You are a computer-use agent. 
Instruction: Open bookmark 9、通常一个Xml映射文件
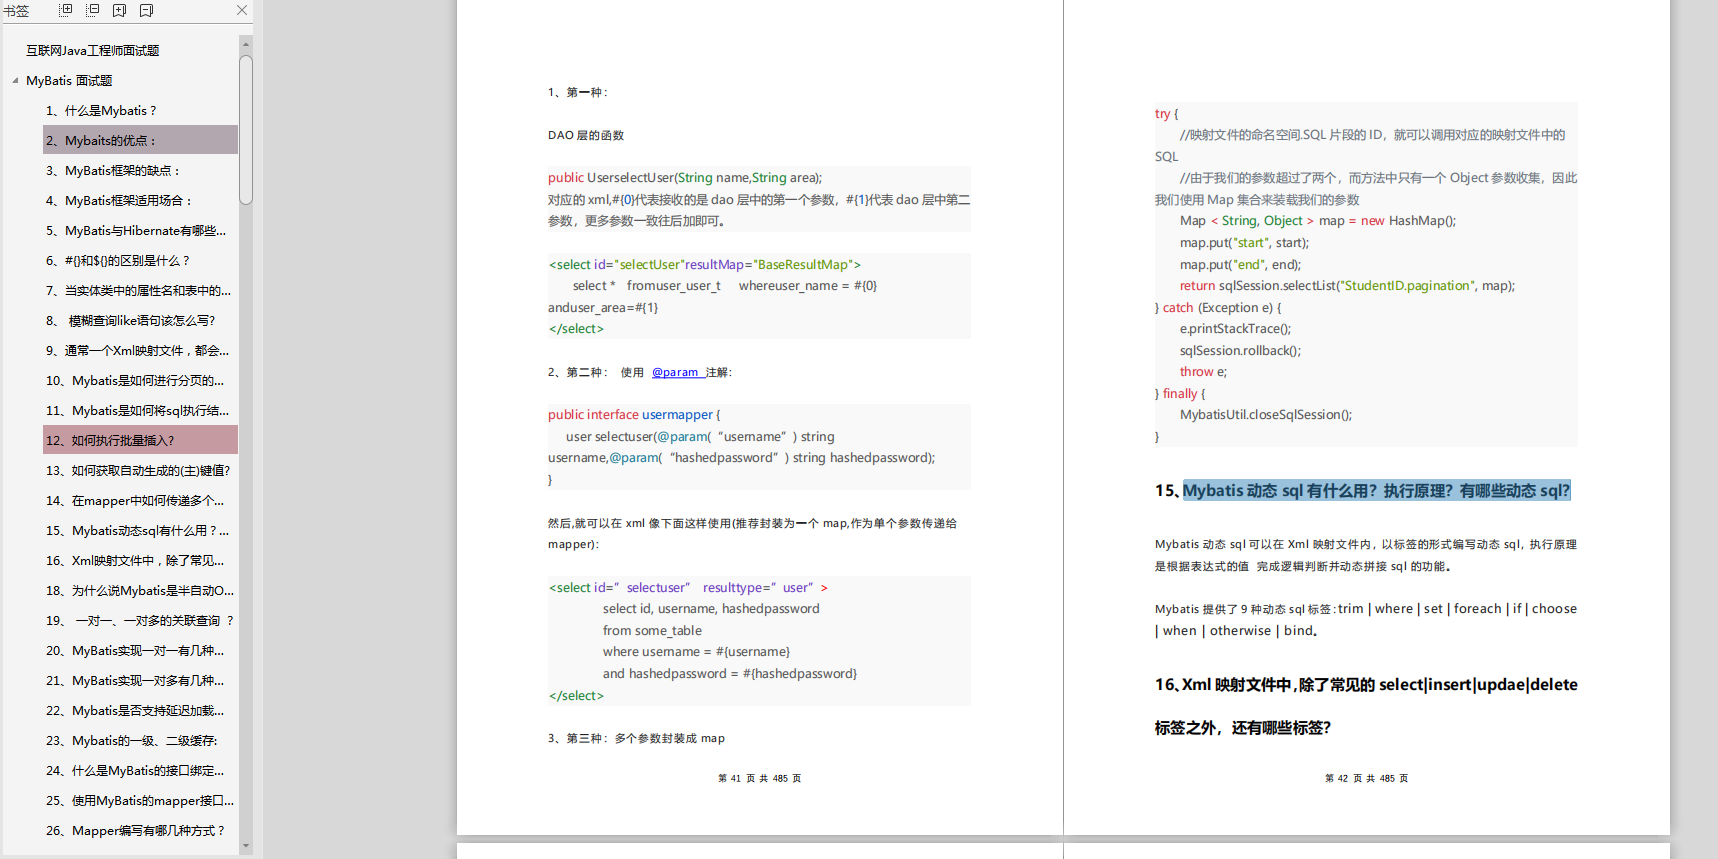137,350
